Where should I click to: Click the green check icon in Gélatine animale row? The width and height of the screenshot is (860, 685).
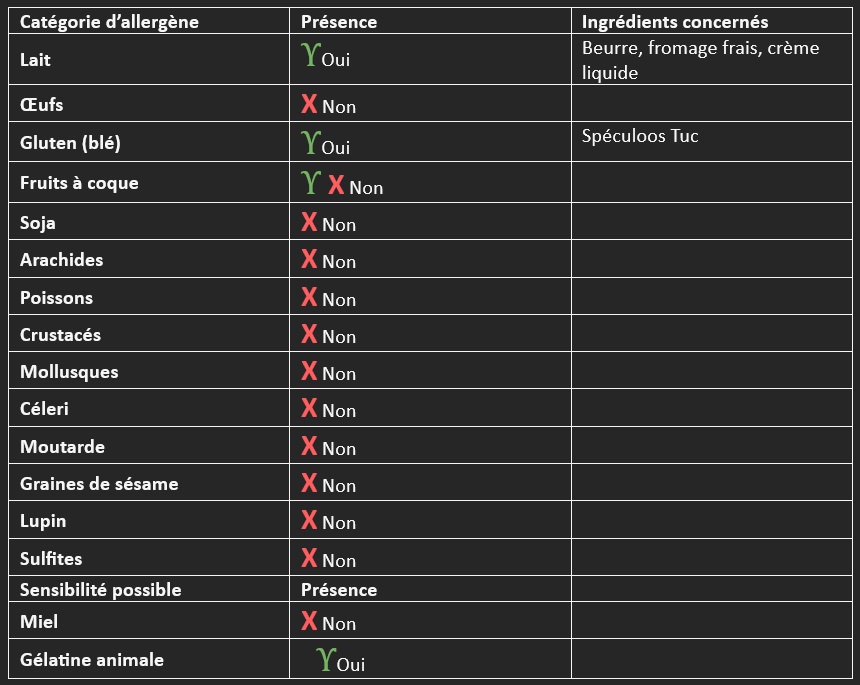pos(326,659)
